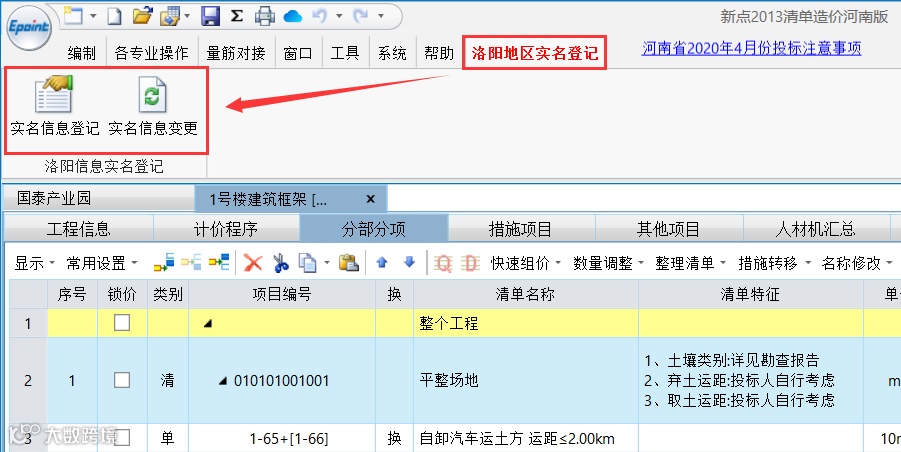The width and height of the screenshot is (901, 452).
Task: Switch to the 其他项目 tab
Action: pyautogui.click(x=668, y=230)
